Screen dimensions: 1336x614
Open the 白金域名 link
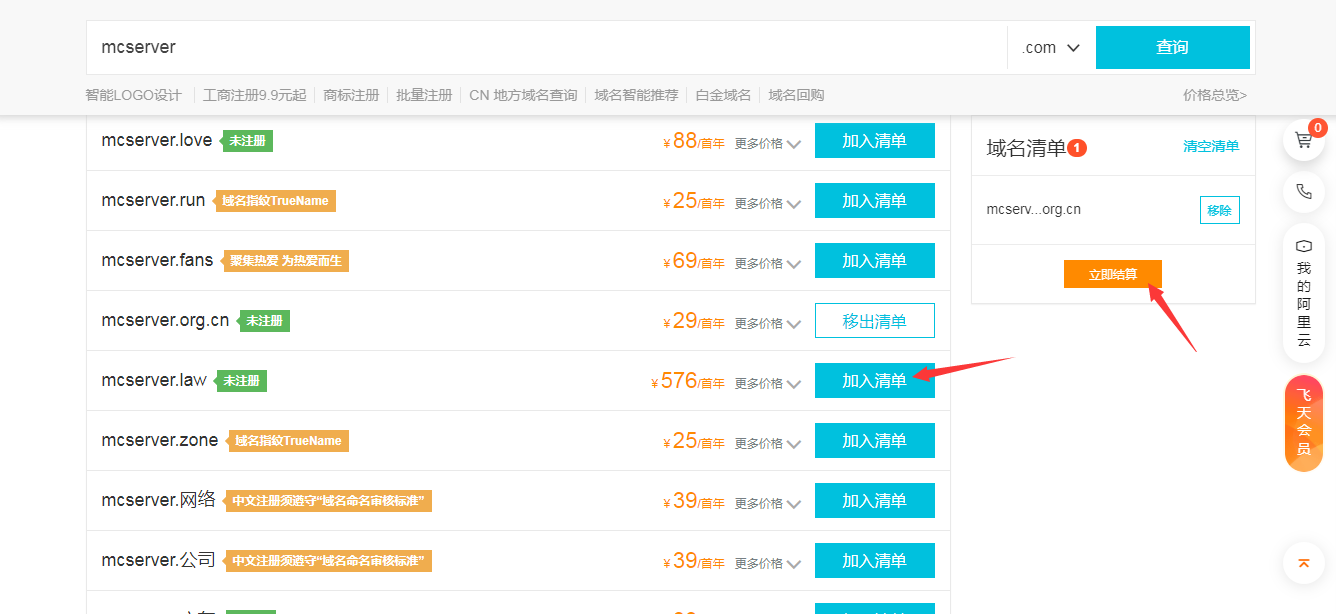click(723, 95)
